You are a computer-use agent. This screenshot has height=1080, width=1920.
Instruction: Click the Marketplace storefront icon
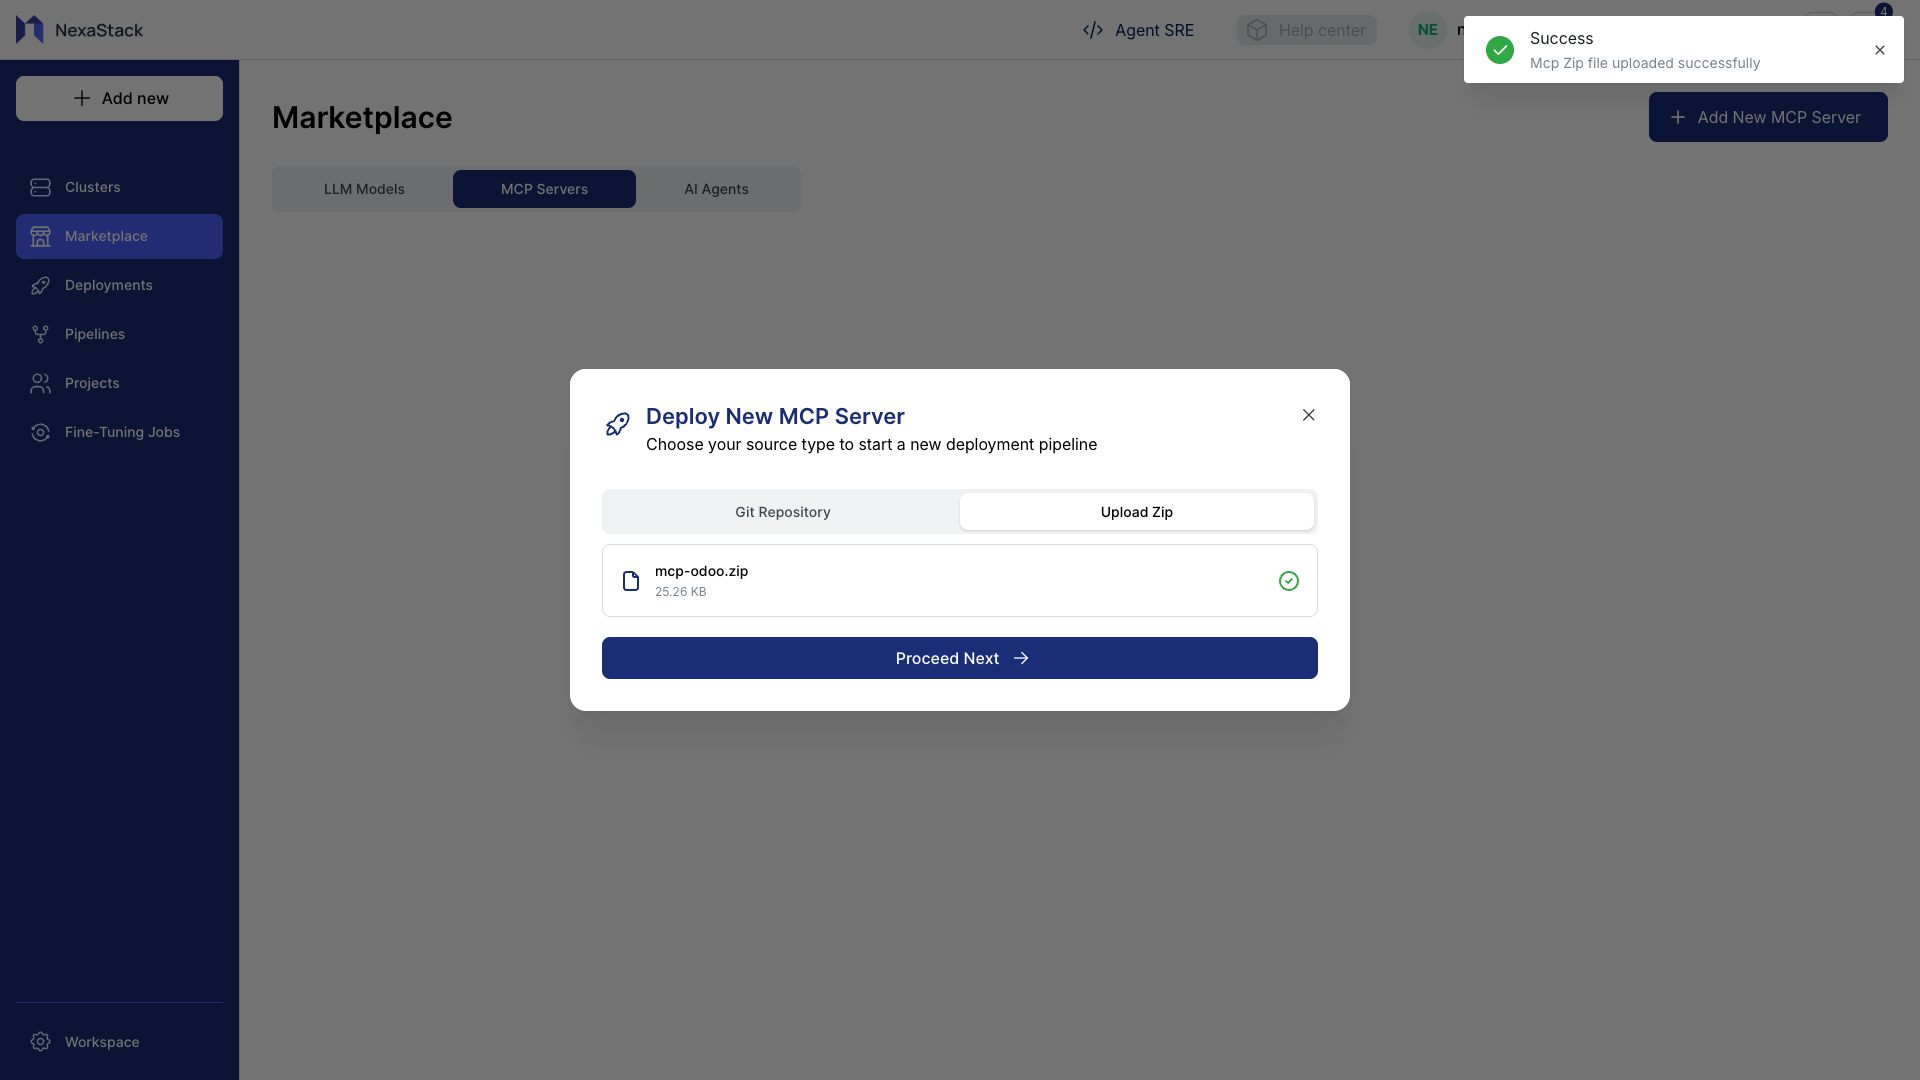(x=40, y=236)
